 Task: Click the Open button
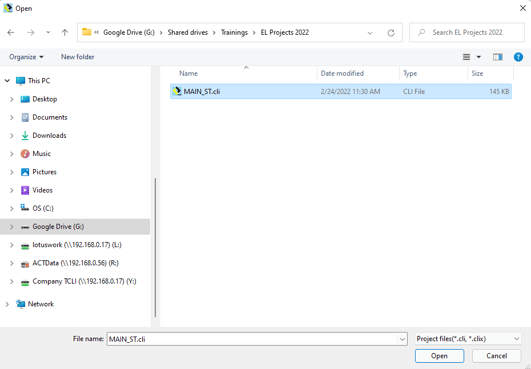click(x=439, y=356)
